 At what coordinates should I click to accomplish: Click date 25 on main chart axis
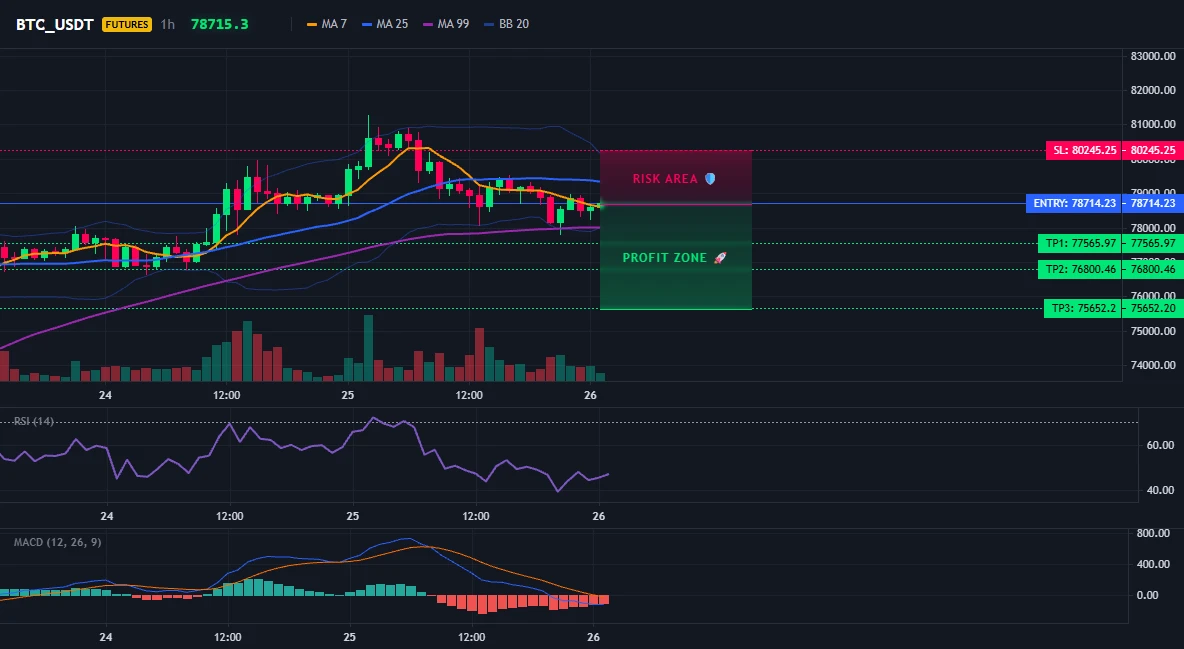(x=347, y=395)
